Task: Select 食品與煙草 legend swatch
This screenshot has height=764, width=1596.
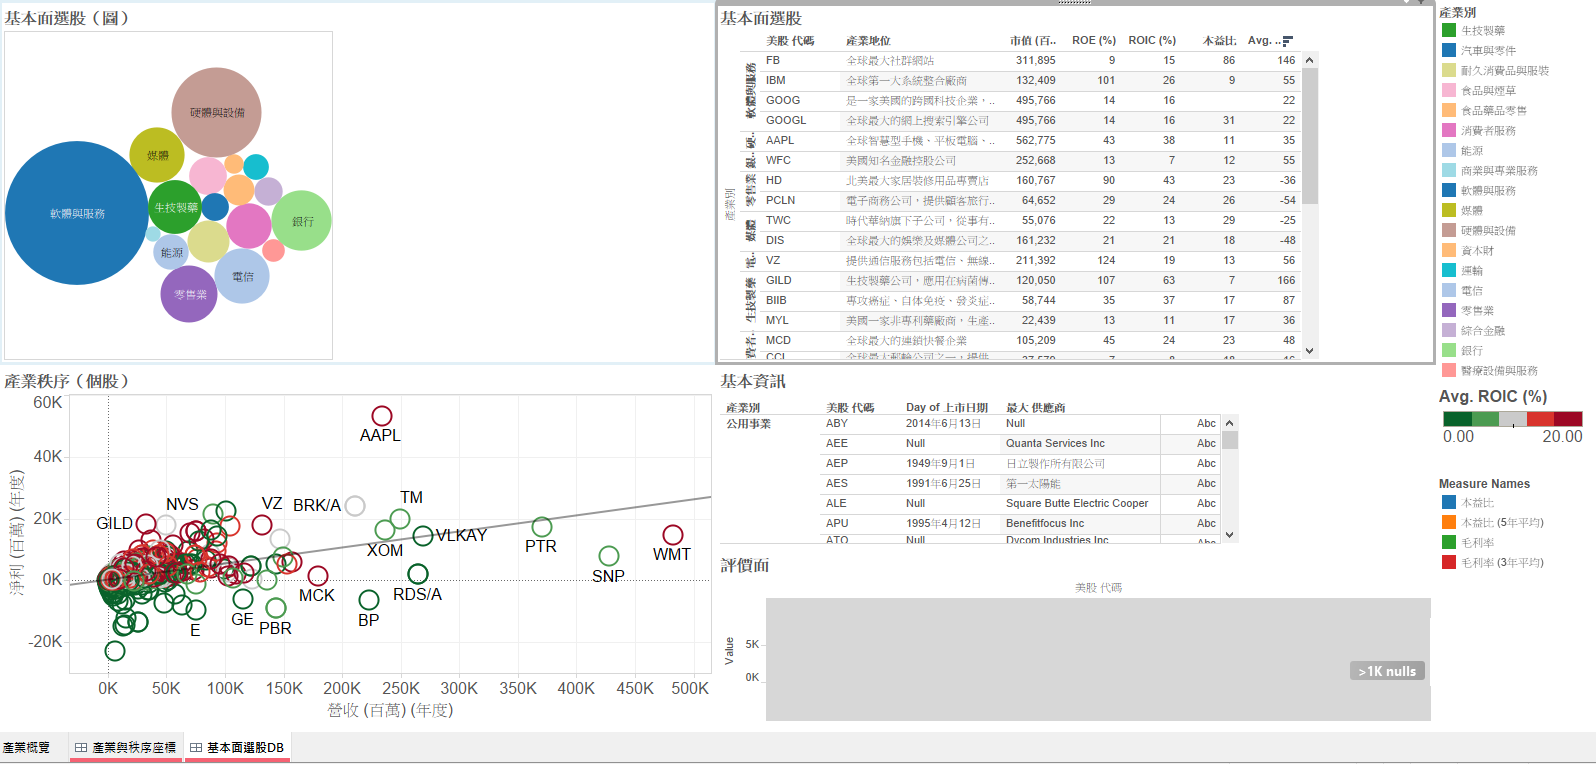Action: tap(1449, 90)
